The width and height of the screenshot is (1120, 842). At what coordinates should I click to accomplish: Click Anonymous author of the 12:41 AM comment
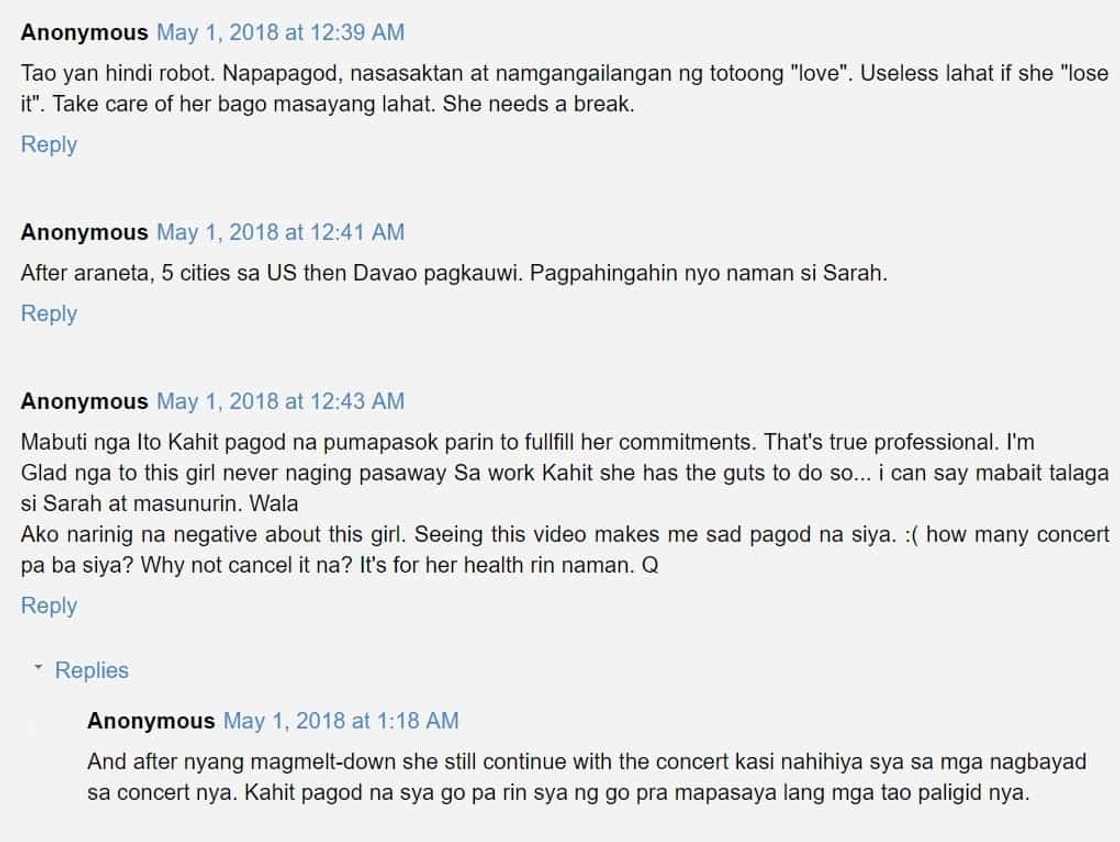pyautogui.click(x=84, y=233)
